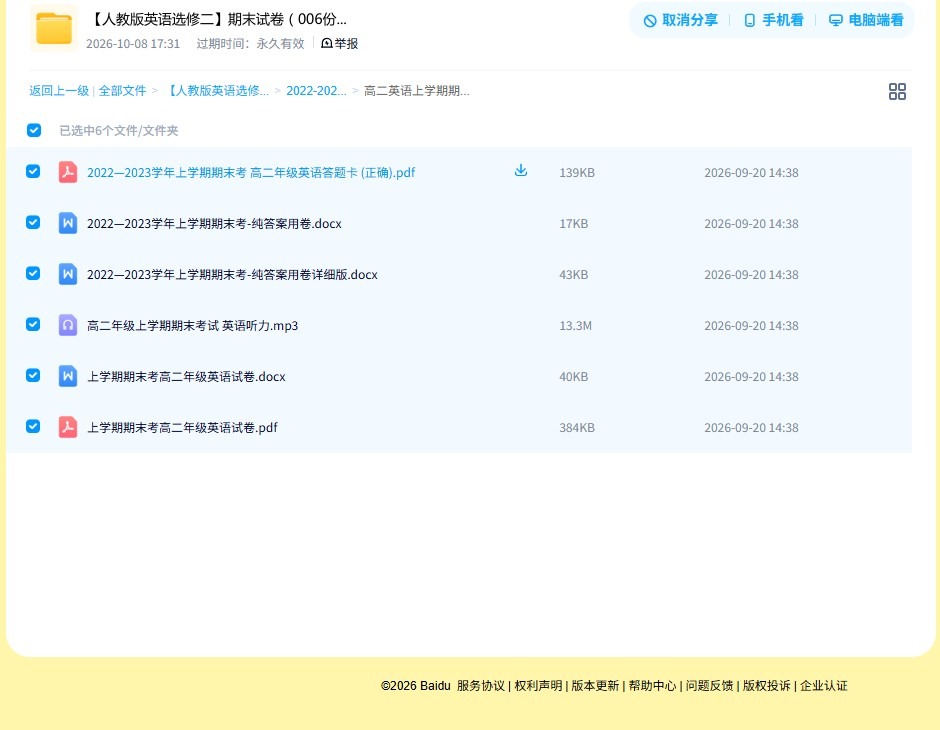Viewport: 940px width, 730px height.
Task: Click Word icon of 纯答案用卷详细版.docx
Action: pyautogui.click(x=68, y=274)
